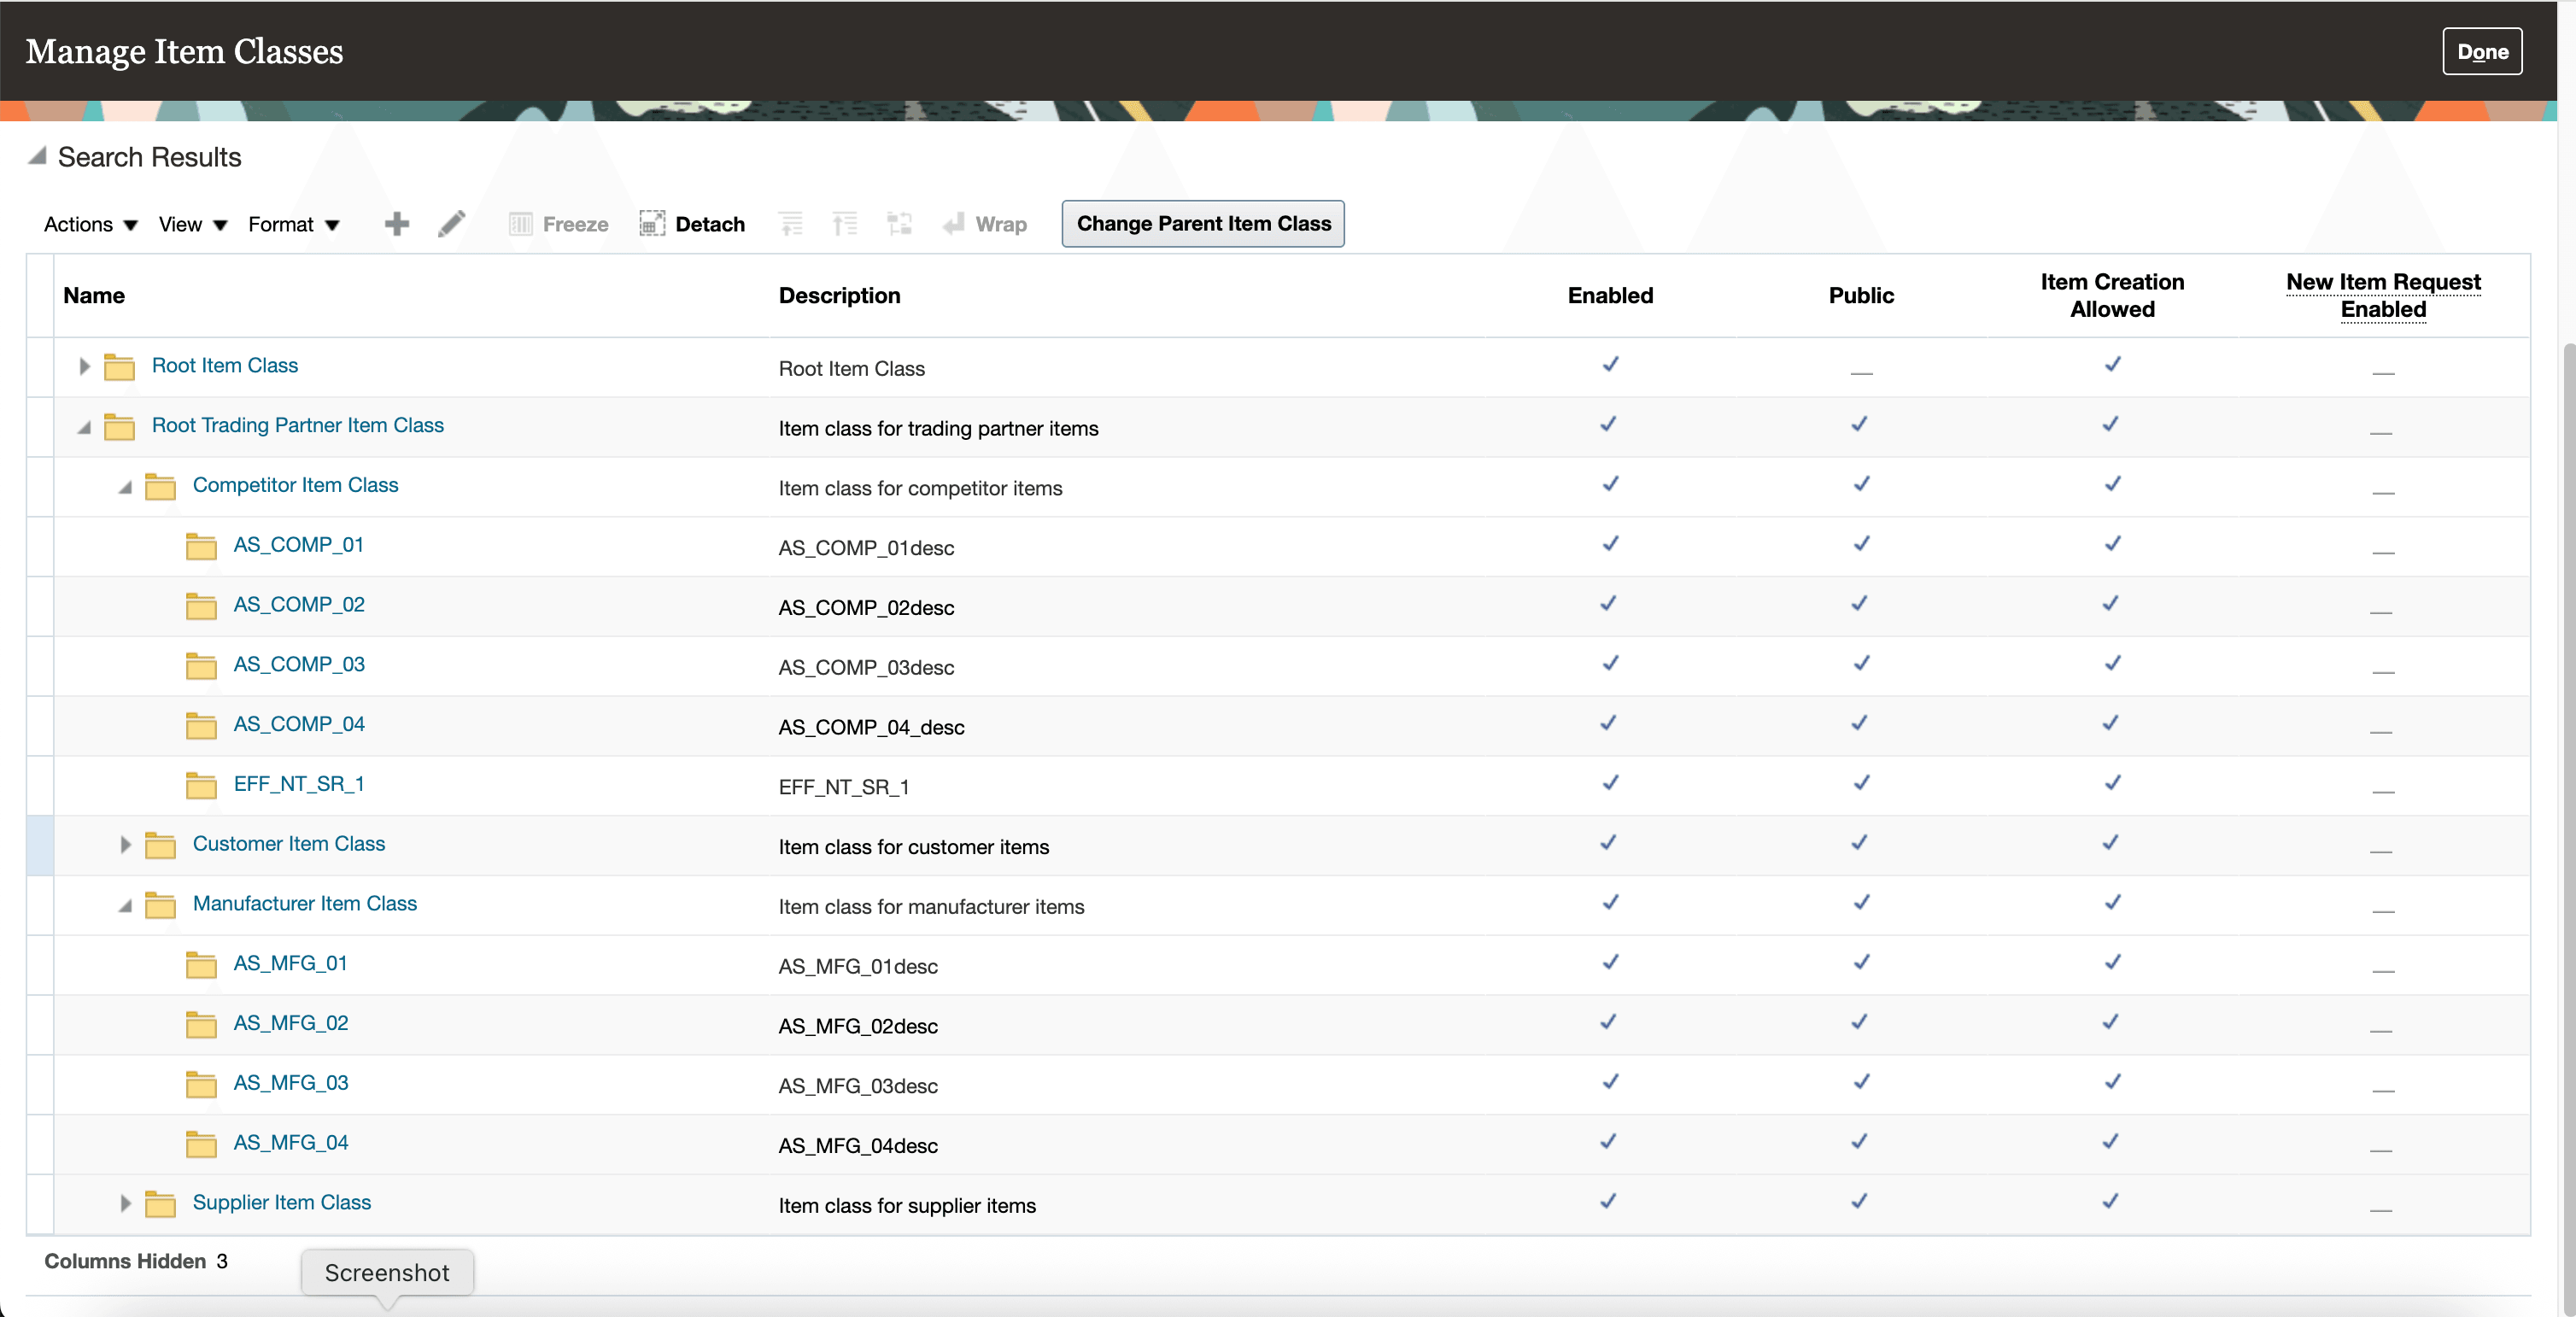Click the Detach table icon

coord(652,224)
